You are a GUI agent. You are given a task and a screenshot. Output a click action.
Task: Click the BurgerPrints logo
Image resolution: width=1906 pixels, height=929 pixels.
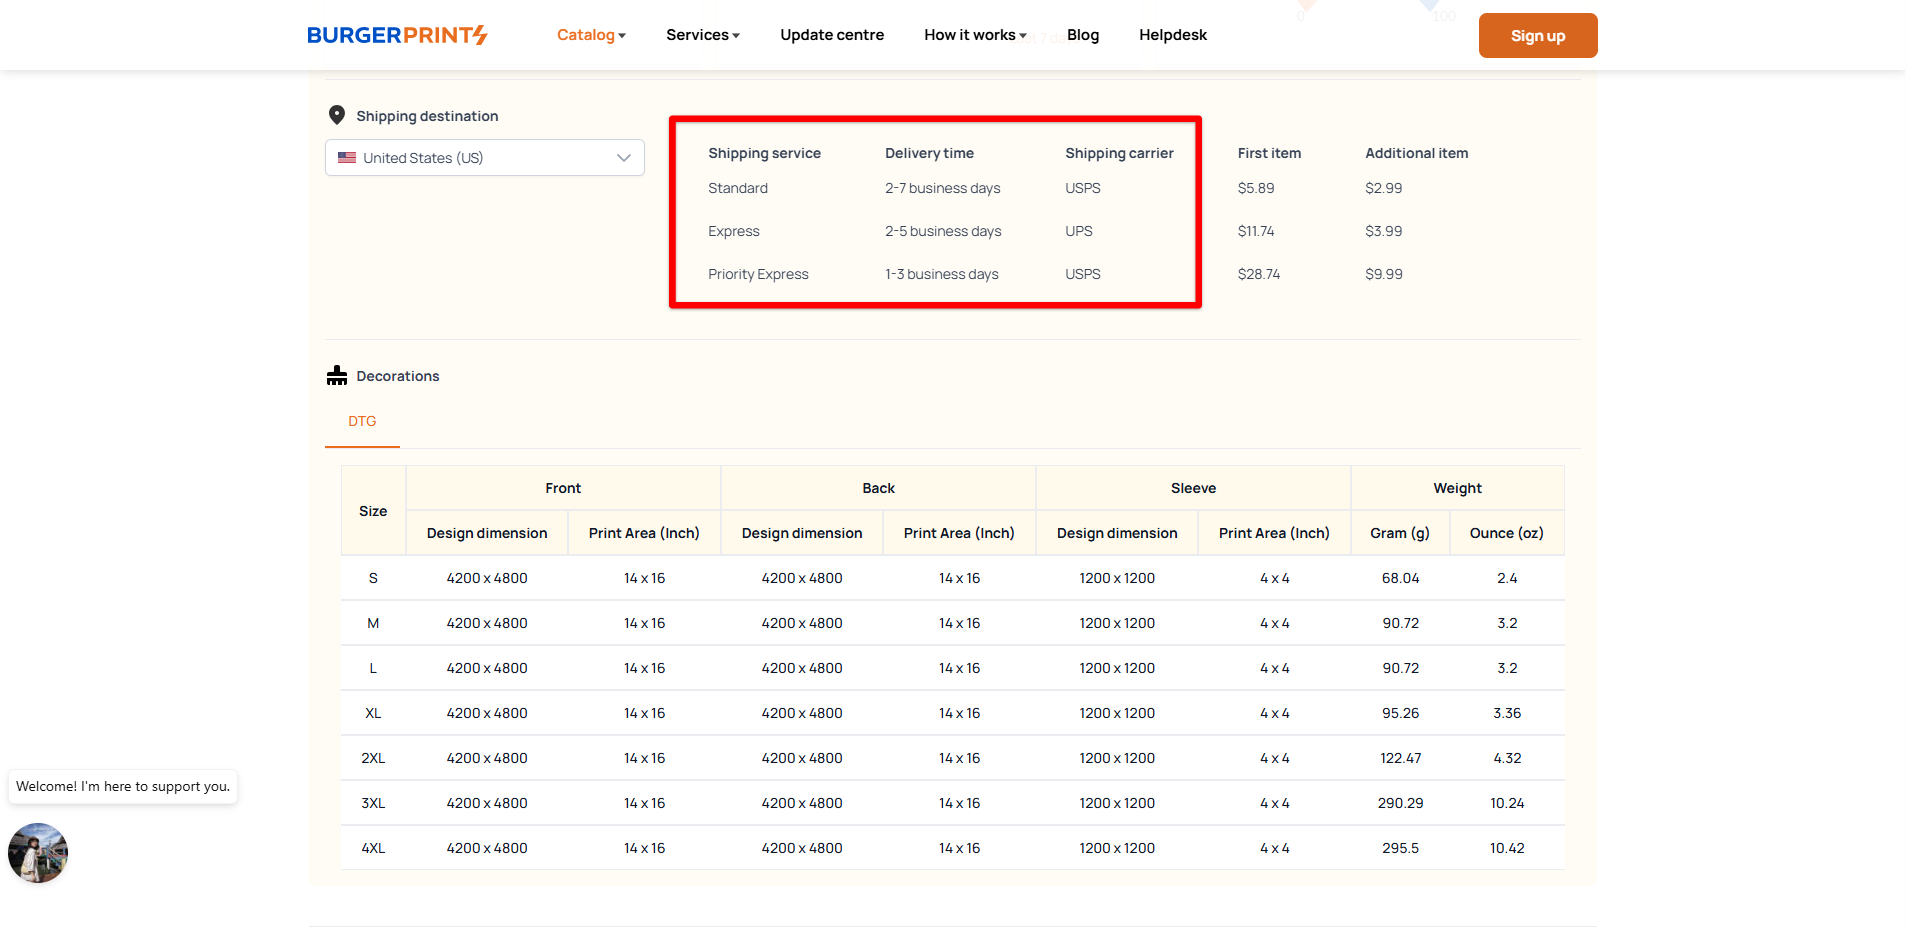397,35
